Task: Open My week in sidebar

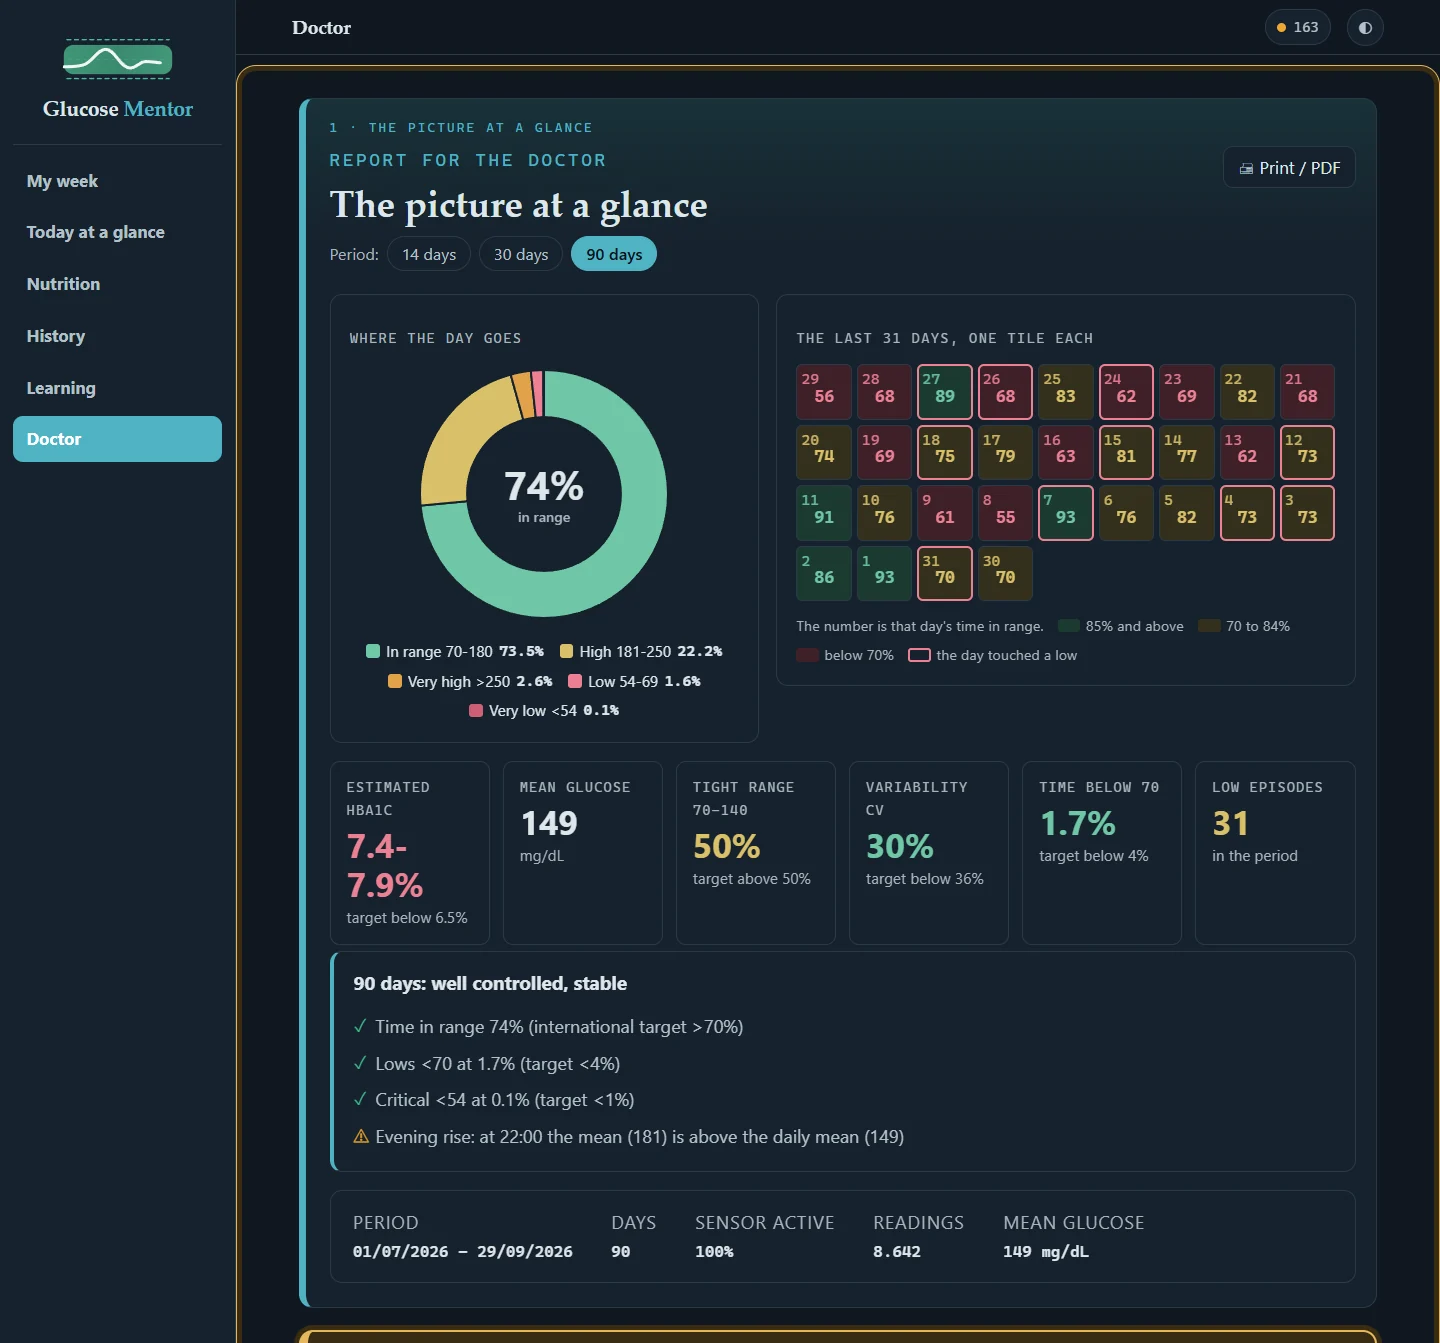Action: tap(117, 181)
